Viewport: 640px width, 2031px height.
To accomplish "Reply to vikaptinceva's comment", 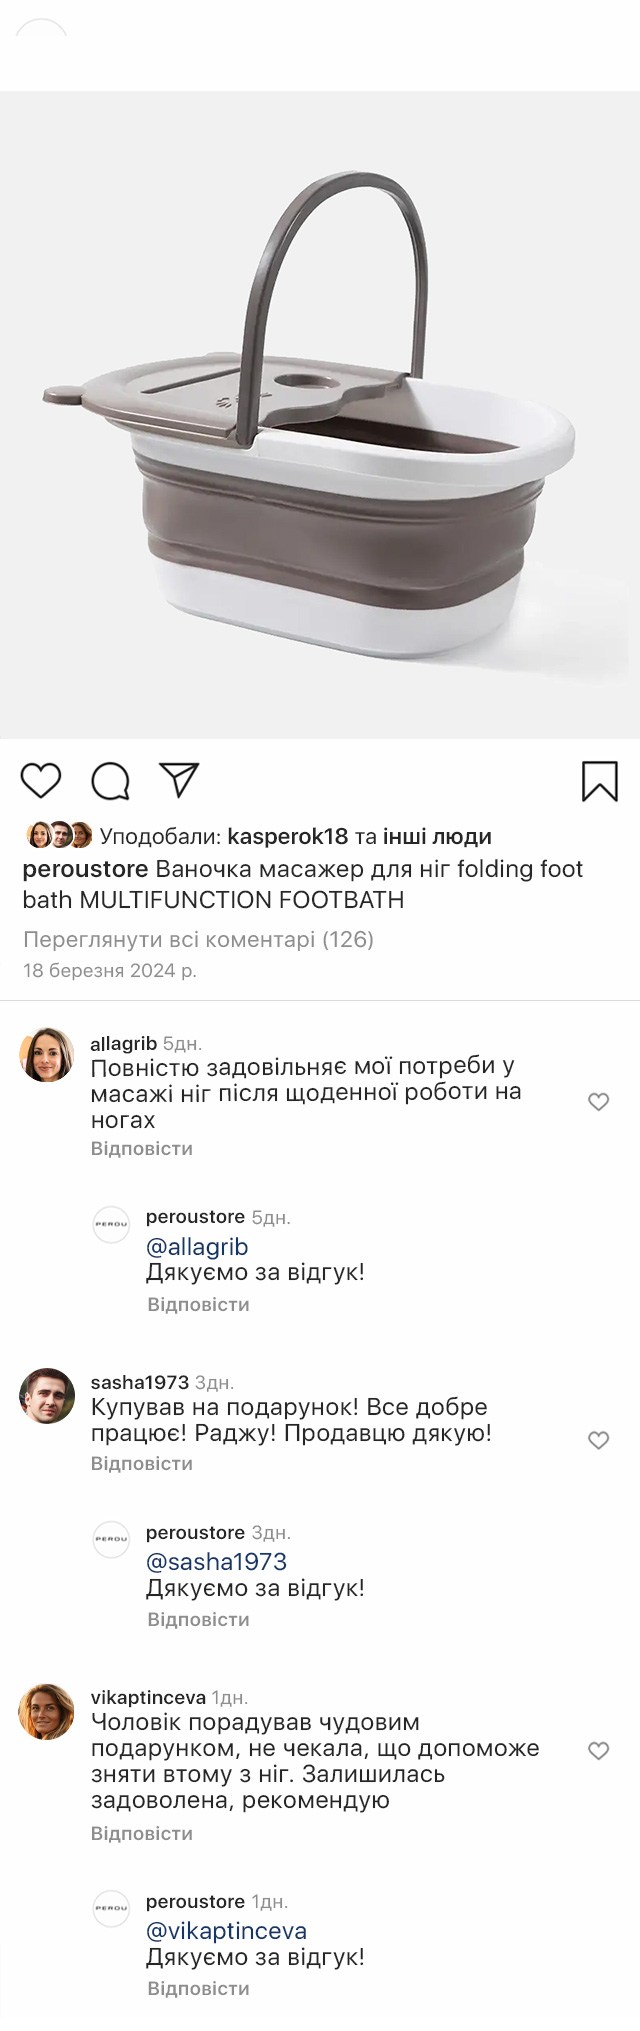I will 141,1833.
